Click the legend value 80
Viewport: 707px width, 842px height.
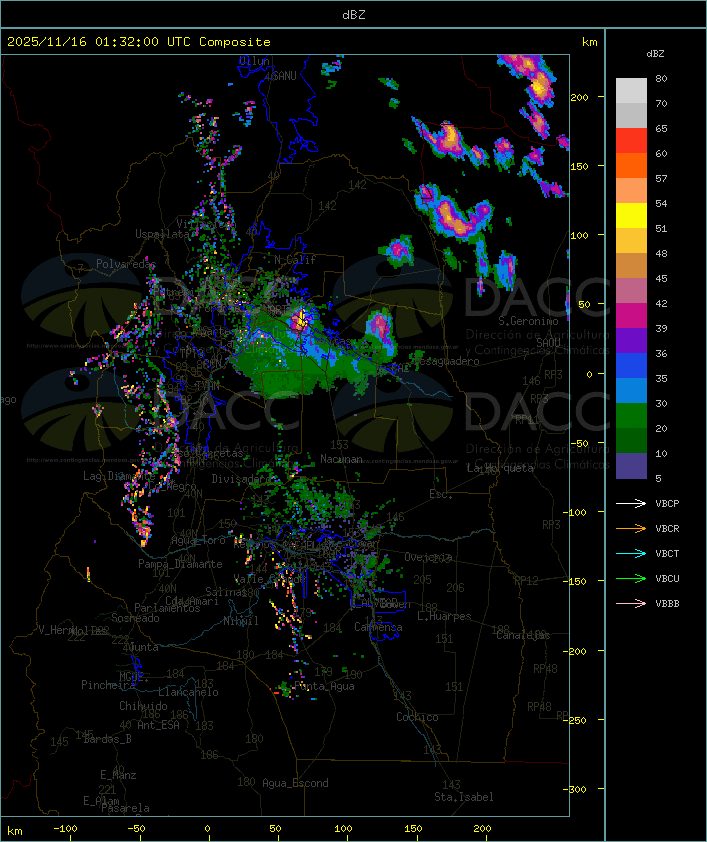tap(661, 78)
